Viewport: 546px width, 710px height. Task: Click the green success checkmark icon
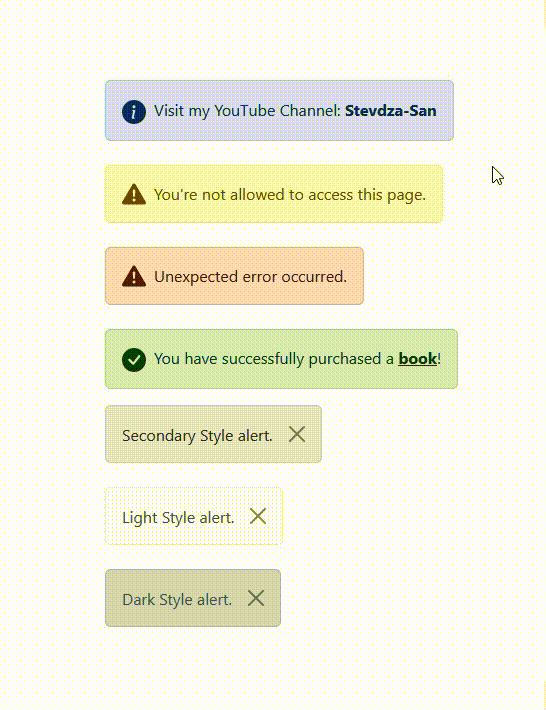(134, 360)
